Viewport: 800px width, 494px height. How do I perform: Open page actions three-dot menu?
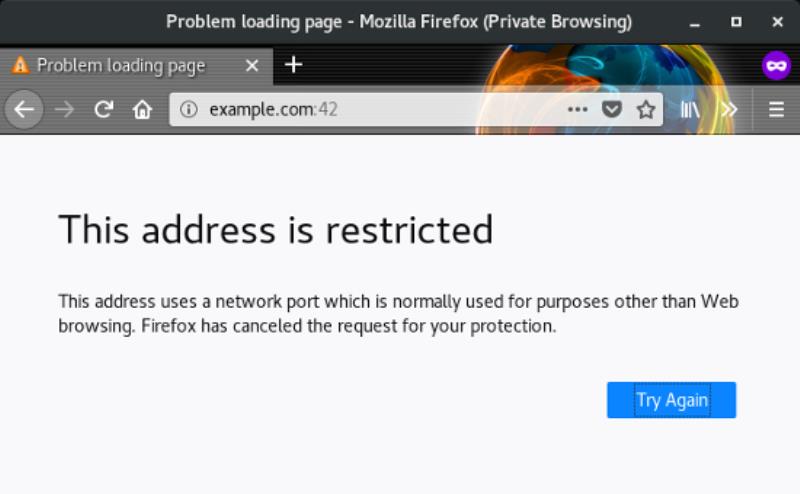578,109
